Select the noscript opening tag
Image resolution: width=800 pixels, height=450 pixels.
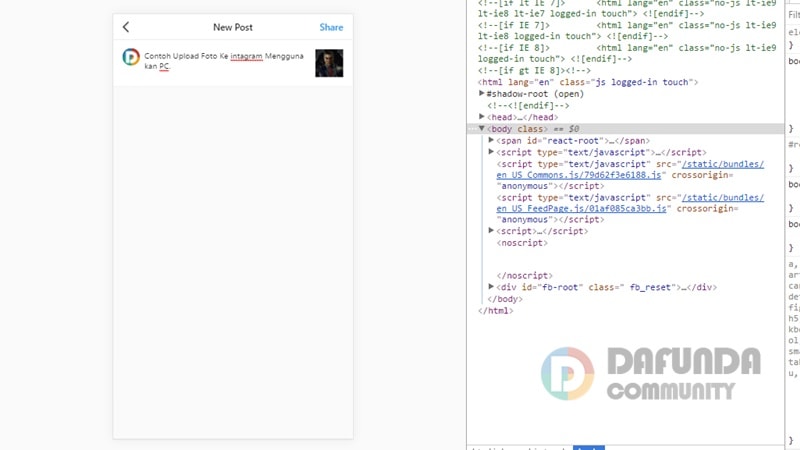(x=522, y=243)
